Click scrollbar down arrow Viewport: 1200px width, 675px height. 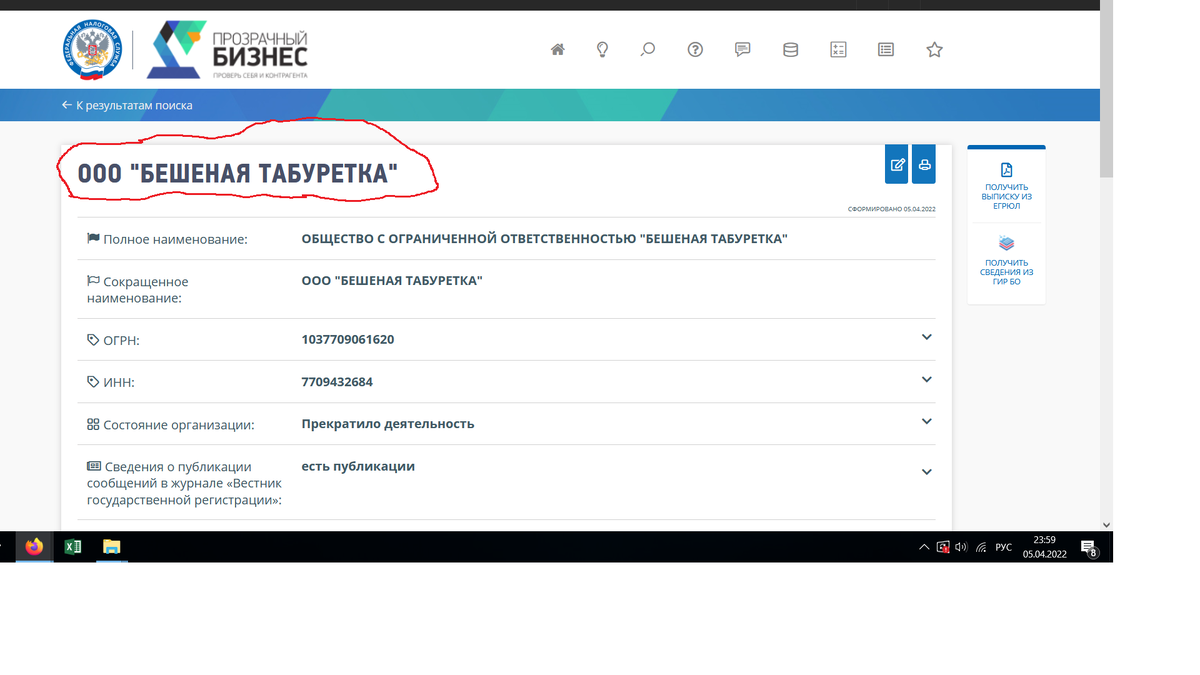pyautogui.click(x=1106, y=524)
